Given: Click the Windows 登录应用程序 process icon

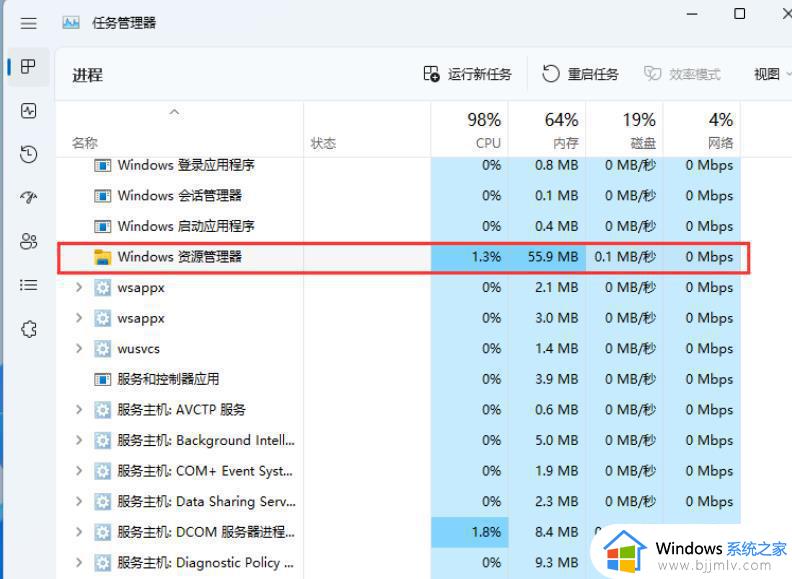Looking at the screenshot, I should (103, 165).
